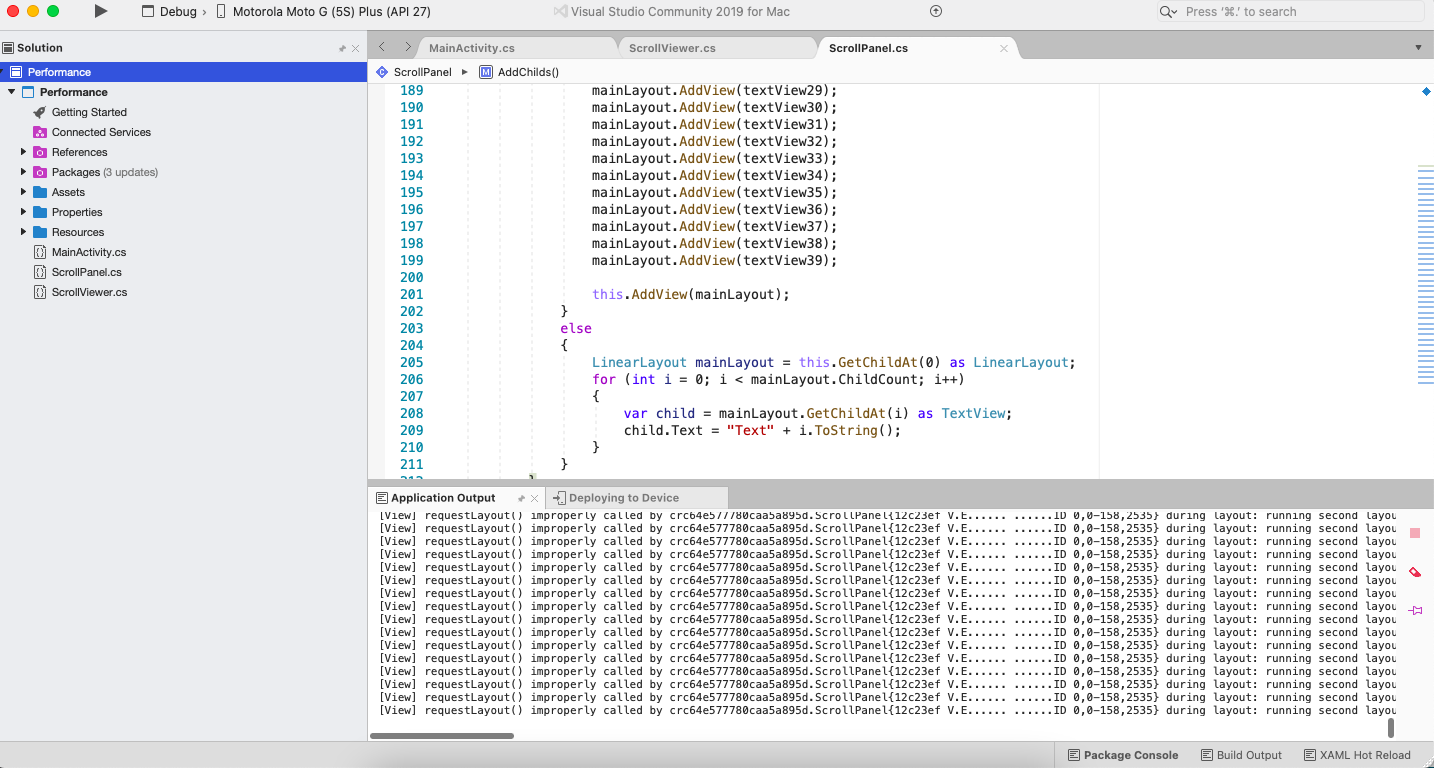Select the Getting Started item

point(87,111)
